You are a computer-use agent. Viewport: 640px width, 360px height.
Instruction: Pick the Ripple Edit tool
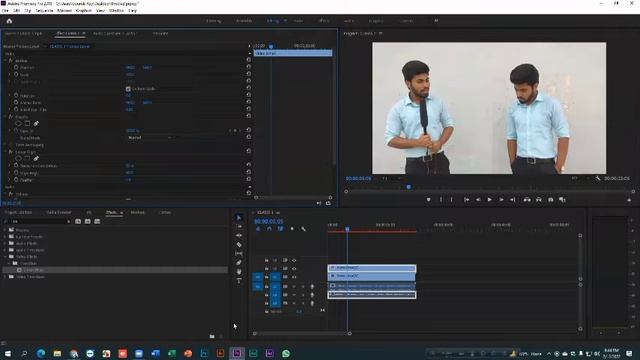coord(239,236)
